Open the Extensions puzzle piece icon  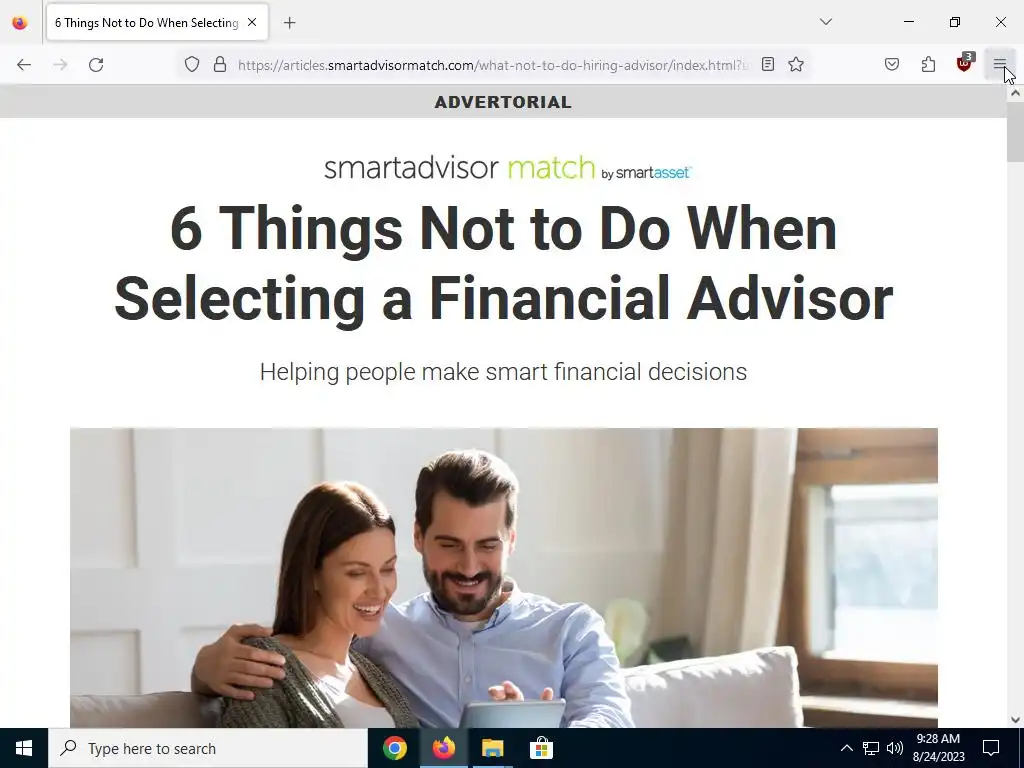coord(928,65)
